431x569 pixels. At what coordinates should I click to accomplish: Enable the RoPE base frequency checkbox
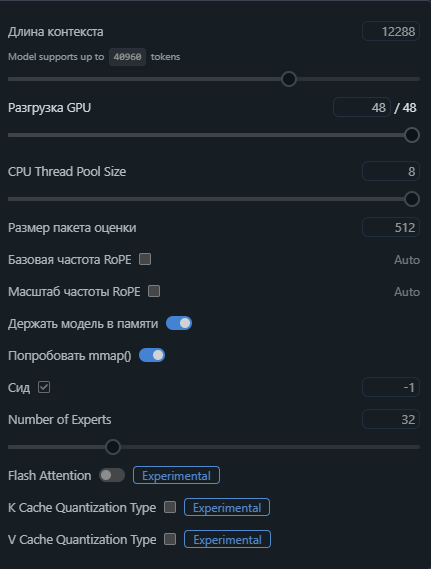145,259
